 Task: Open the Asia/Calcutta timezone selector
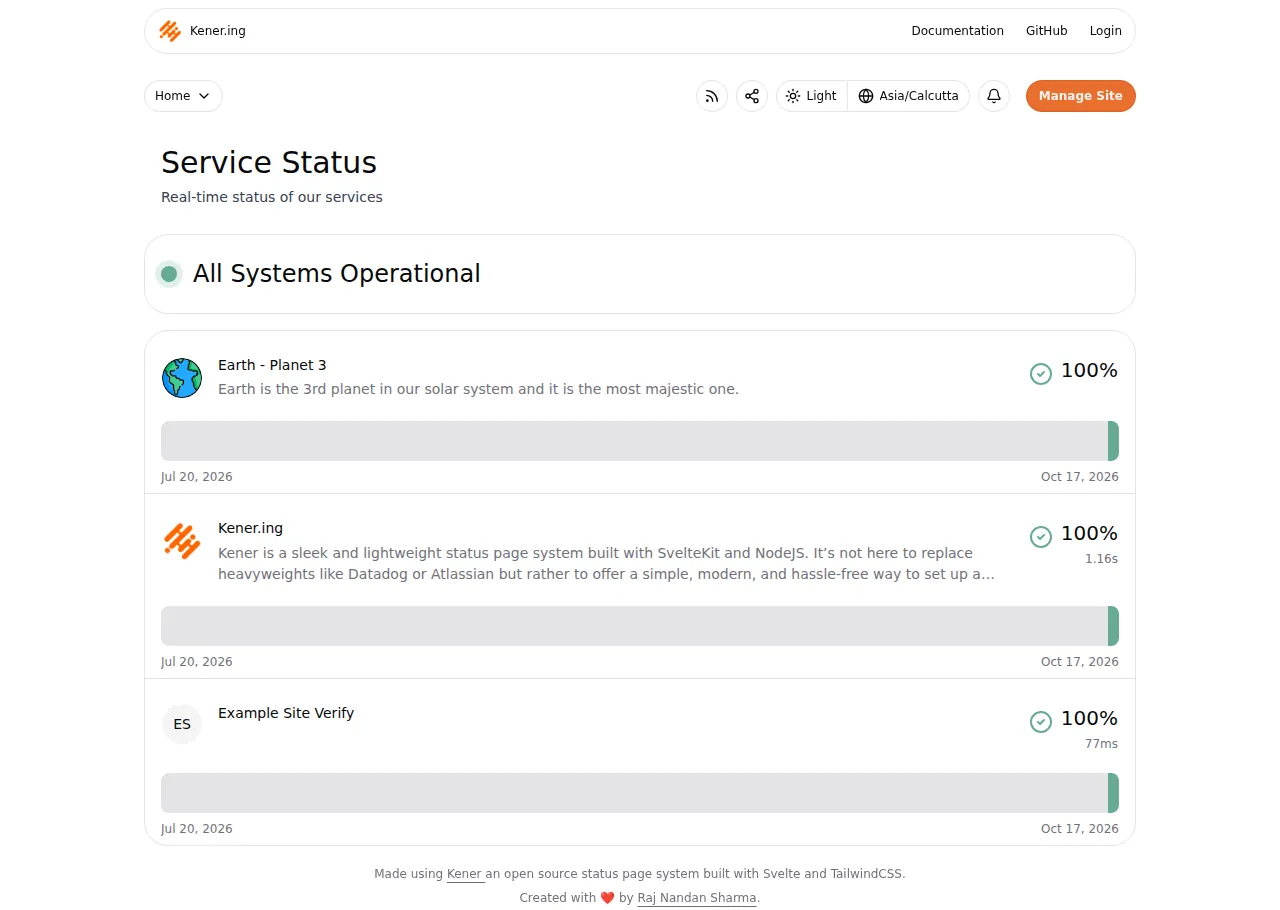click(x=908, y=96)
